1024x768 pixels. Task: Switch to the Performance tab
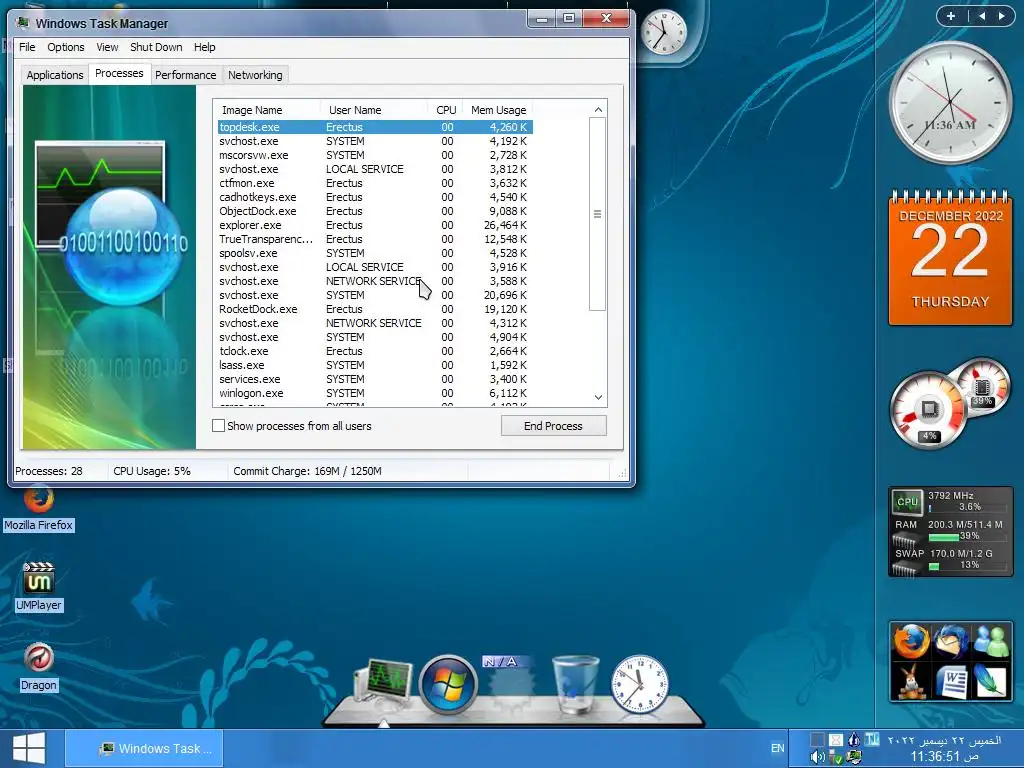point(185,75)
